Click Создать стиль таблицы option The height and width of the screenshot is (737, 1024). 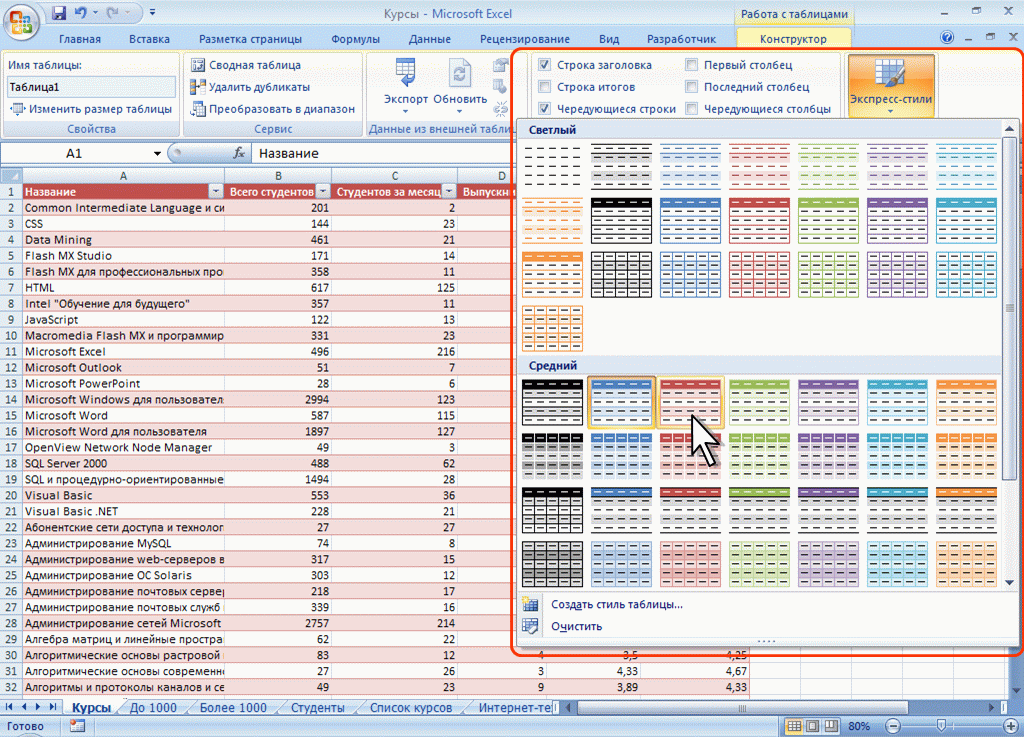tap(616, 604)
